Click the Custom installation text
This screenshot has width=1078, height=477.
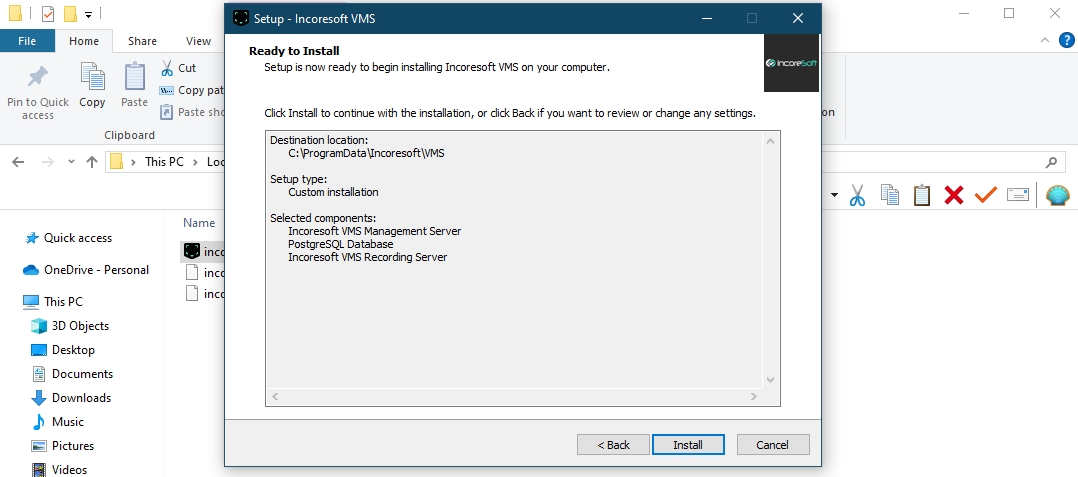tap(333, 192)
